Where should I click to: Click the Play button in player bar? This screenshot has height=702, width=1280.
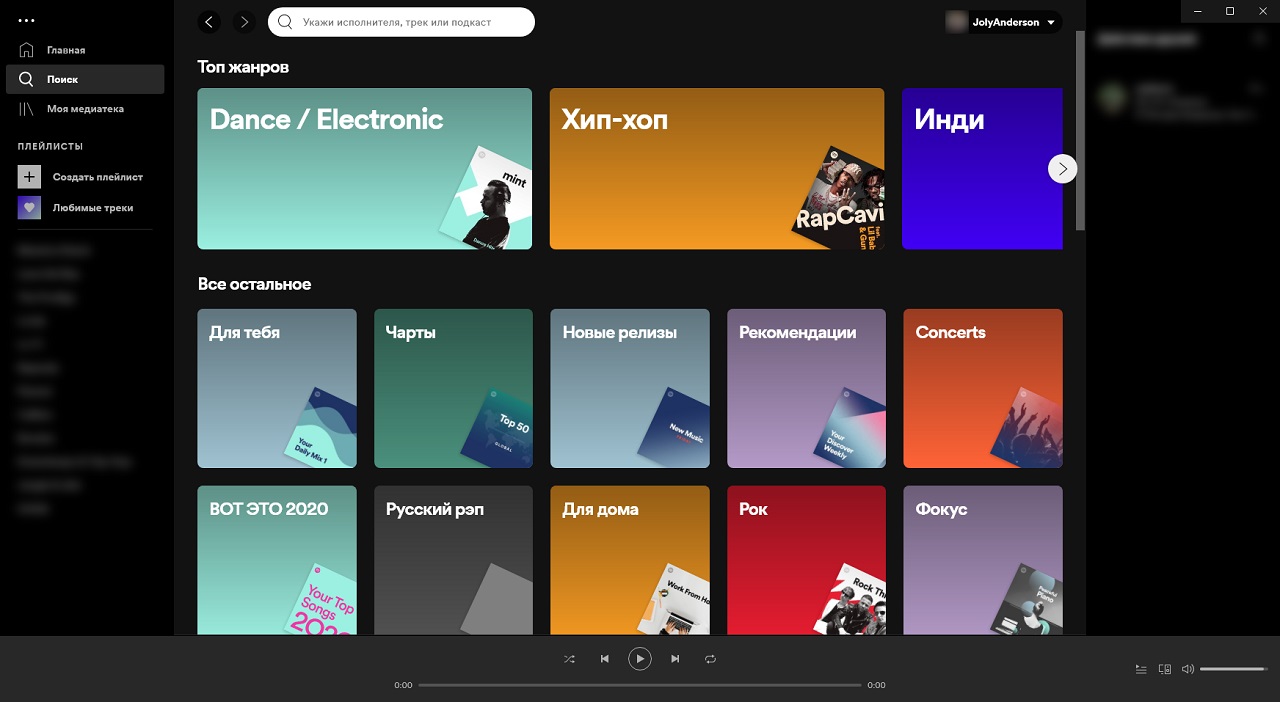point(639,659)
